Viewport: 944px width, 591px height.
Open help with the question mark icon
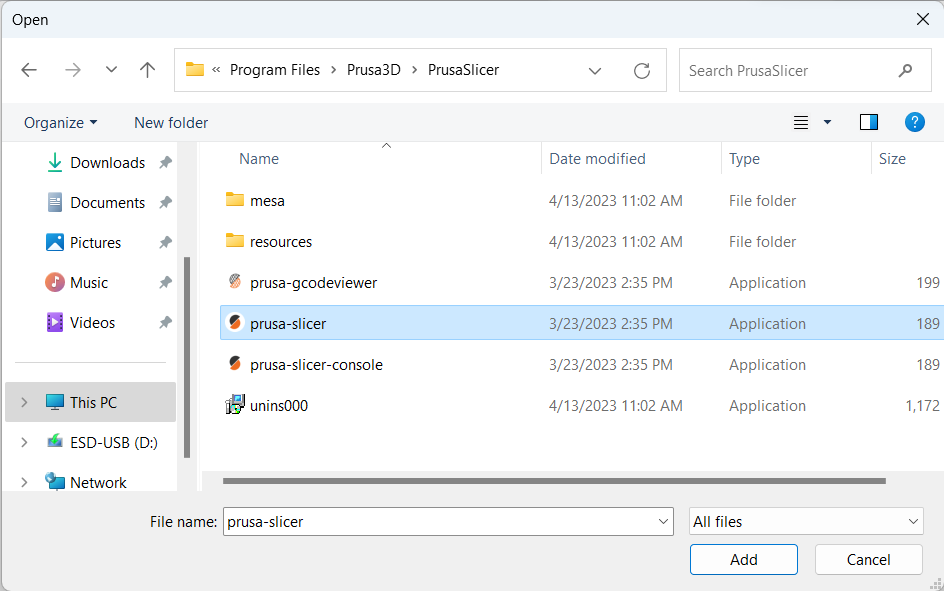pos(914,122)
